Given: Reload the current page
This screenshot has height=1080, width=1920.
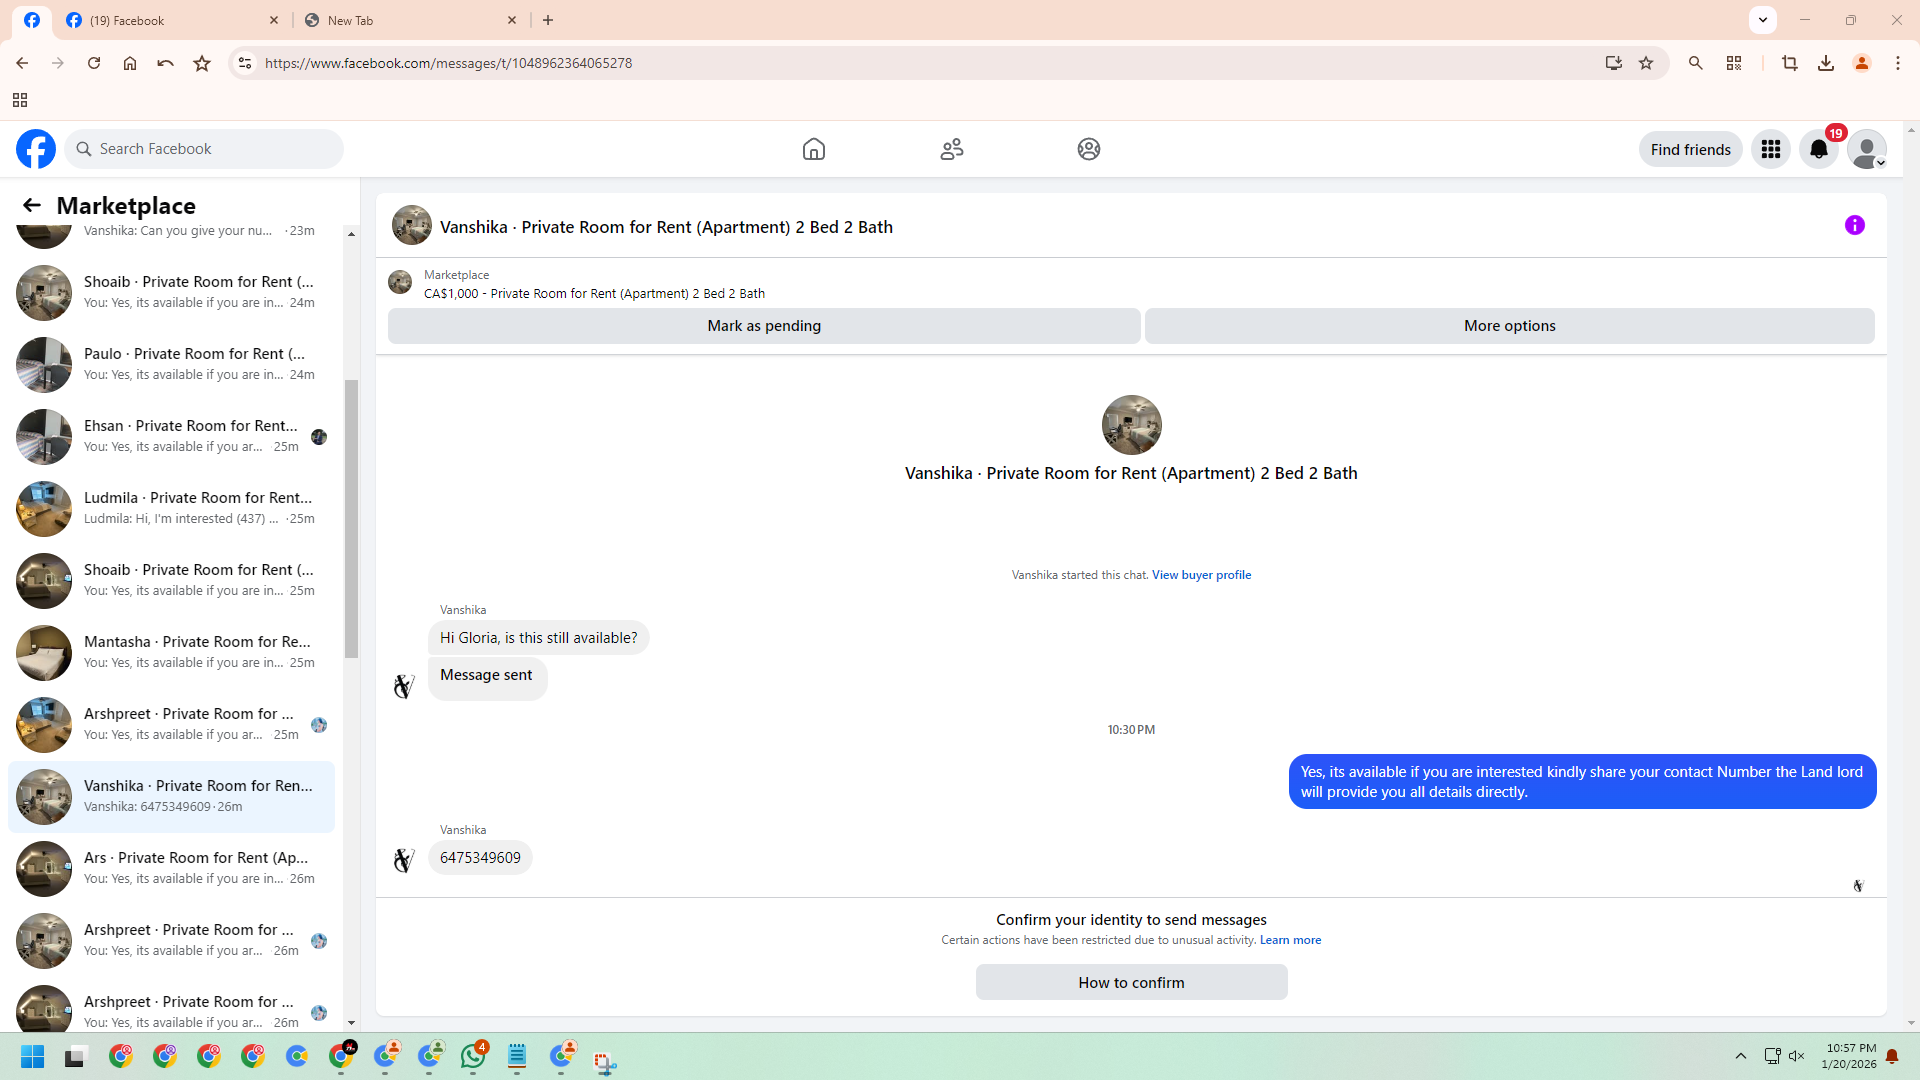Looking at the screenshot, I should point(94,63).
